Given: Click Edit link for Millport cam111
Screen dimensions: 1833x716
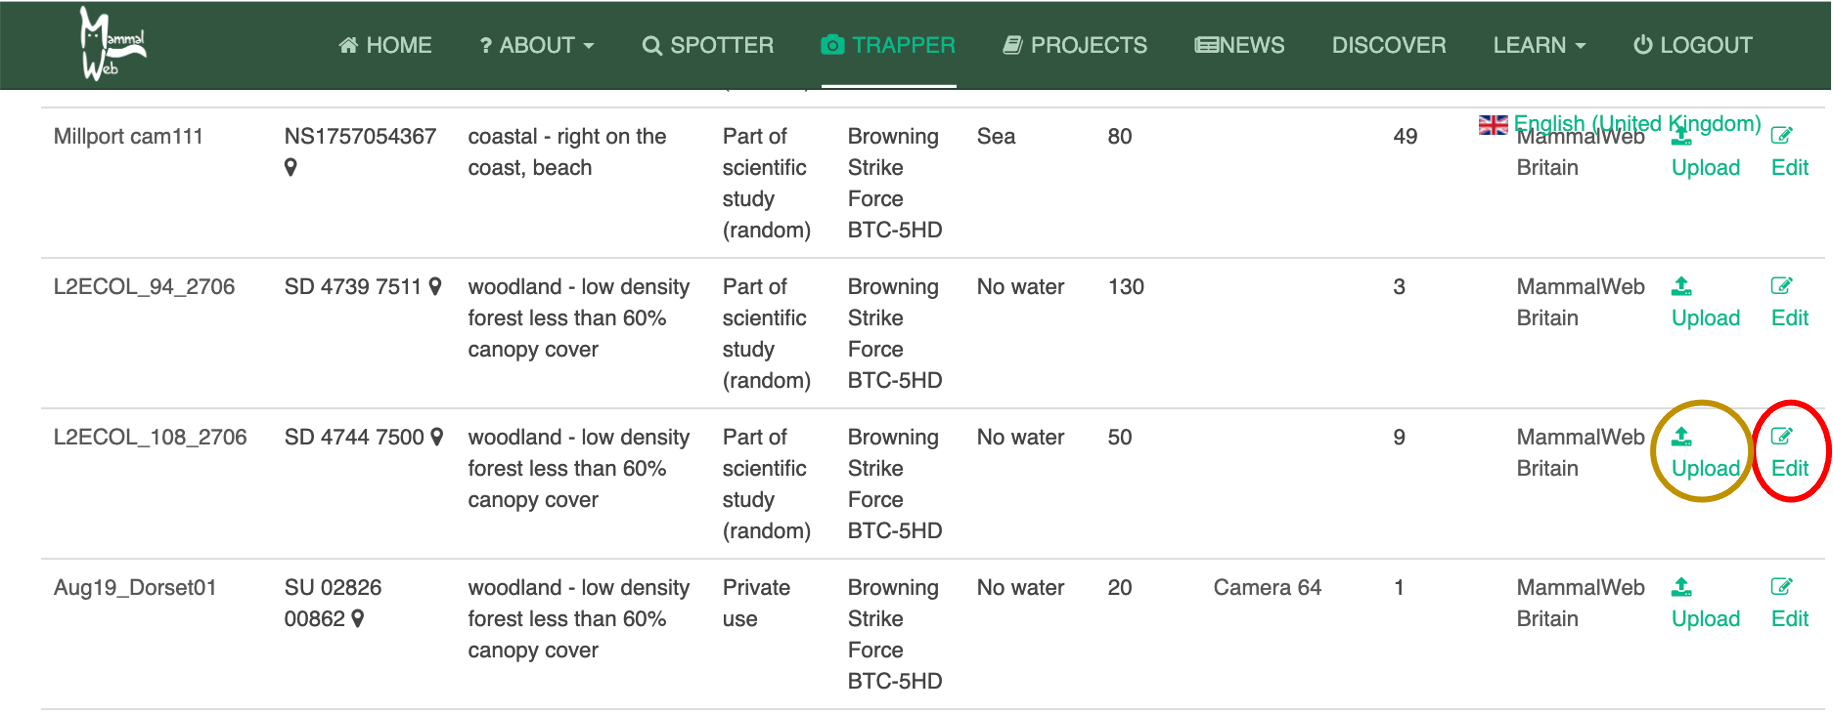Looking at the screenshot, I should coord(1789,168).
